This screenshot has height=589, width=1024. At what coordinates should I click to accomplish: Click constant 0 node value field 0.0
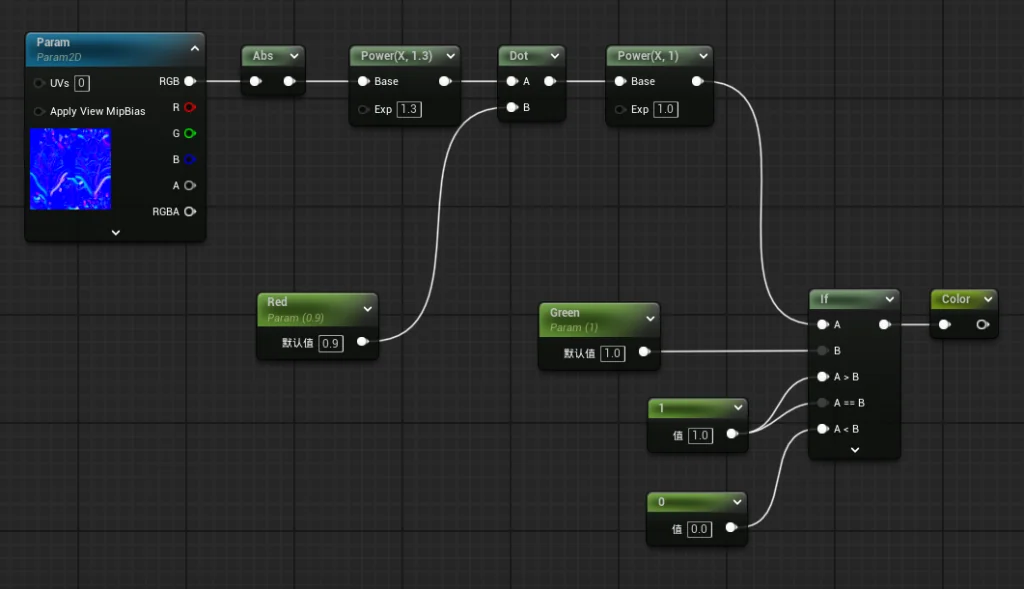click(x=699, y=529)
